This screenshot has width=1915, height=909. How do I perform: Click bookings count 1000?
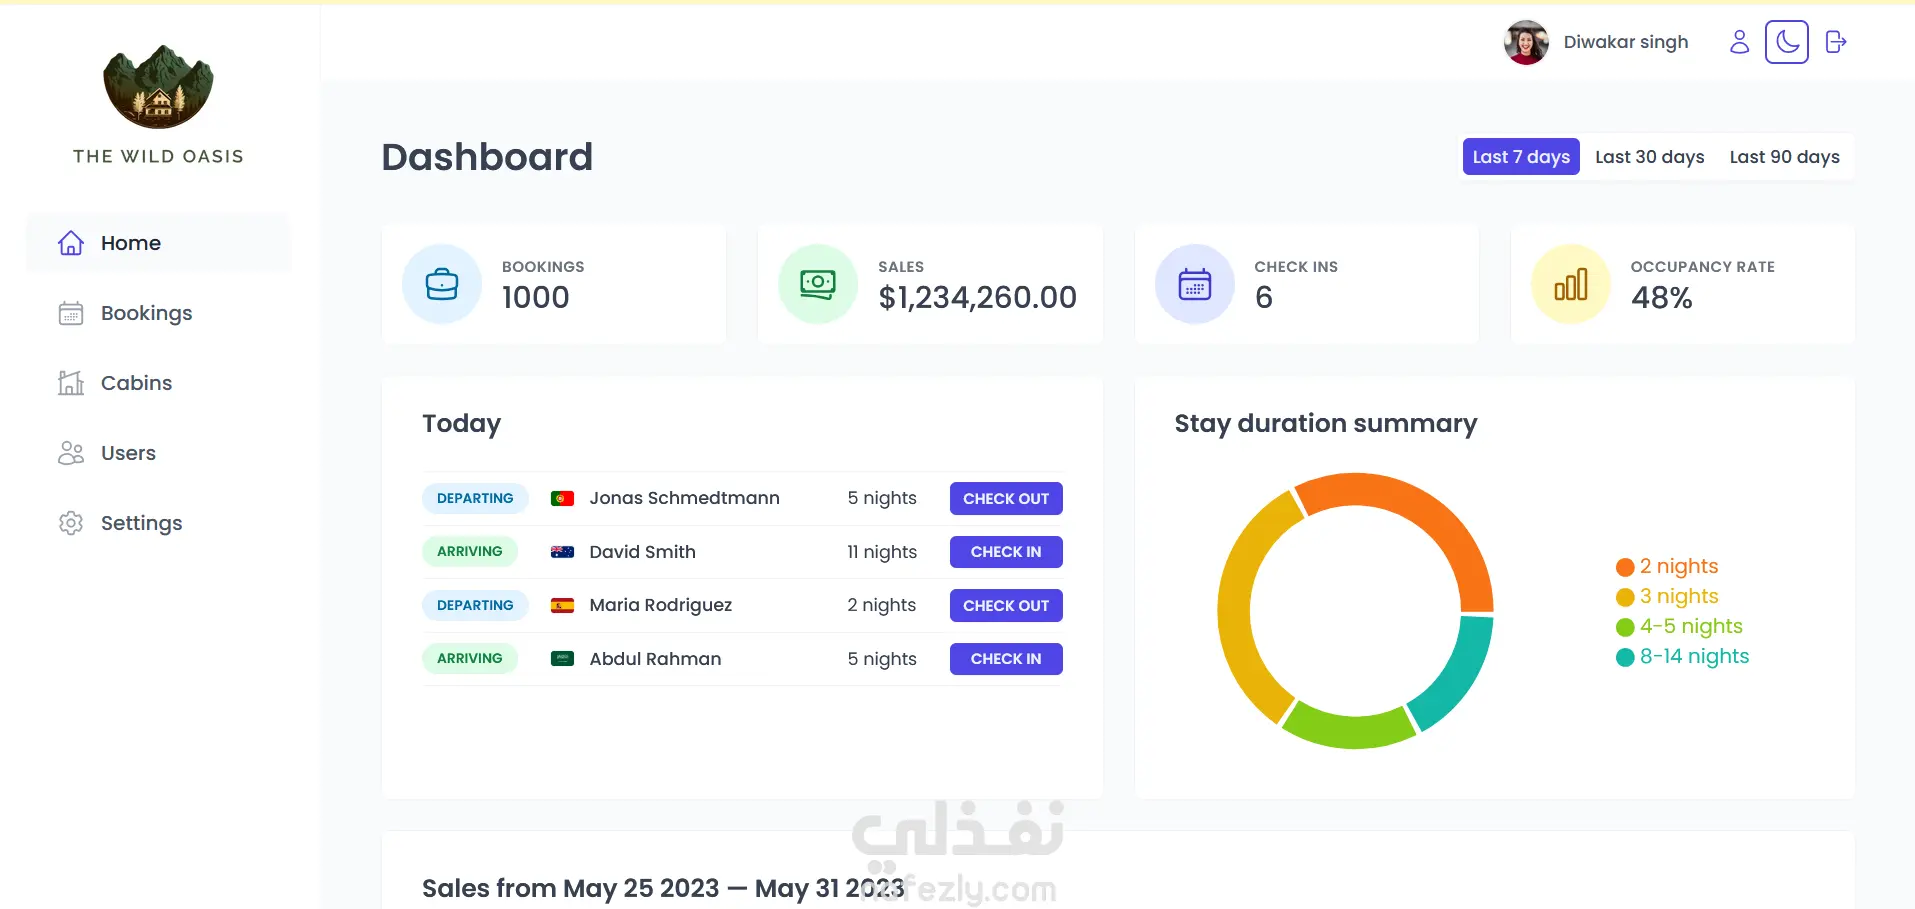[535, 297]
